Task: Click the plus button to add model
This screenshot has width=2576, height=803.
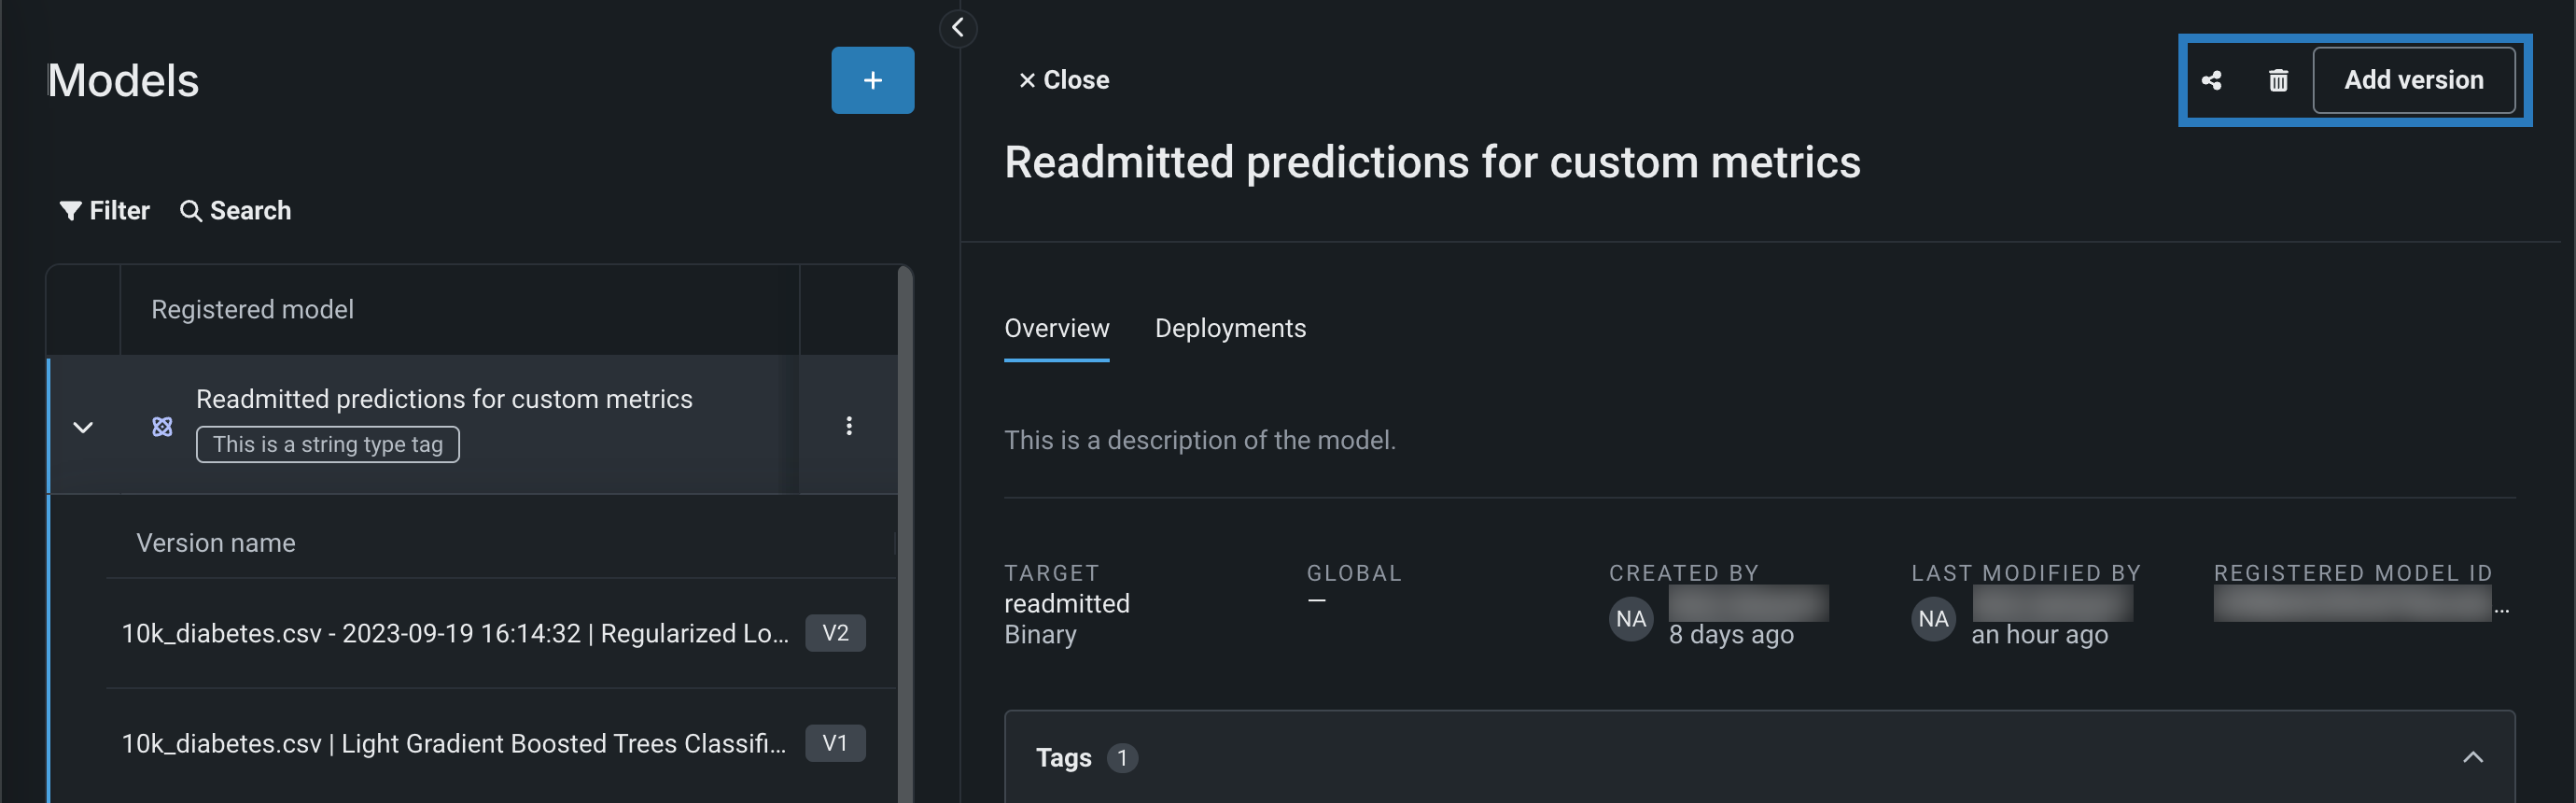Action: [x=872, y=80]
